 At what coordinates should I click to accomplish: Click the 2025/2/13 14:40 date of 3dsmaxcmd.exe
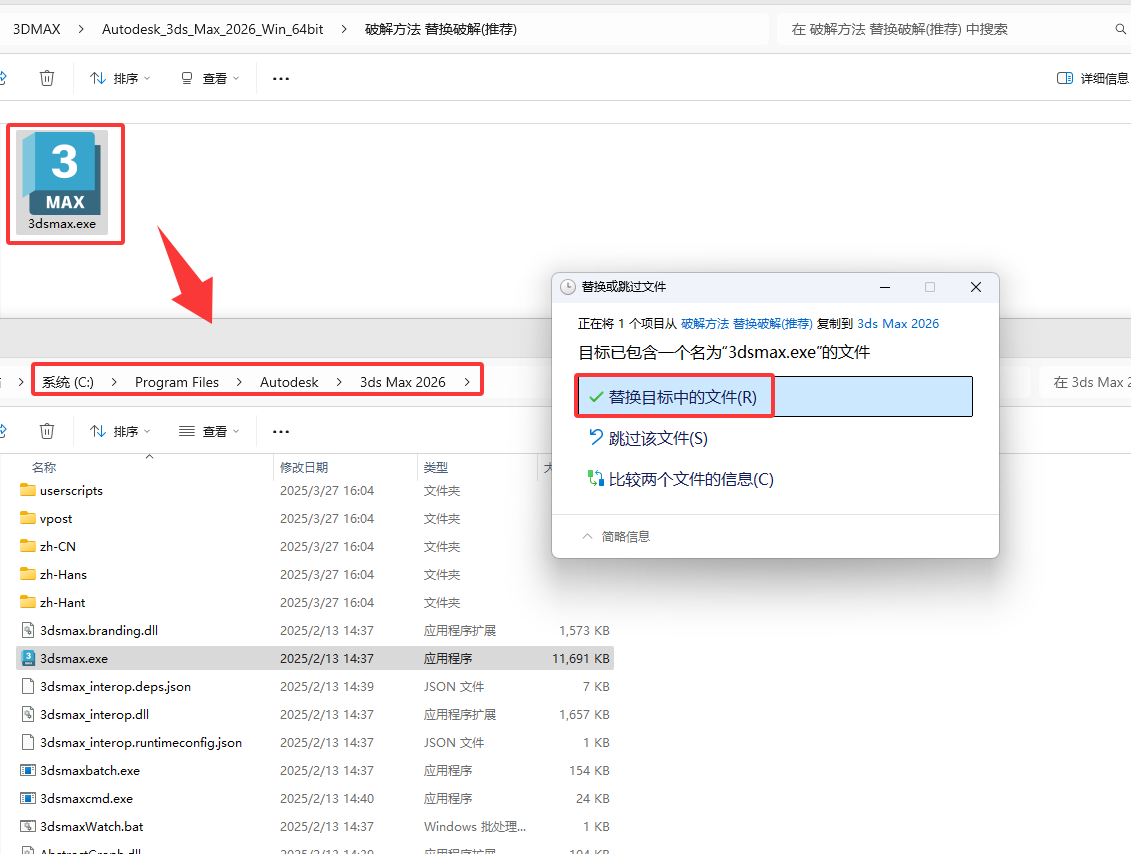coord(327,798)
